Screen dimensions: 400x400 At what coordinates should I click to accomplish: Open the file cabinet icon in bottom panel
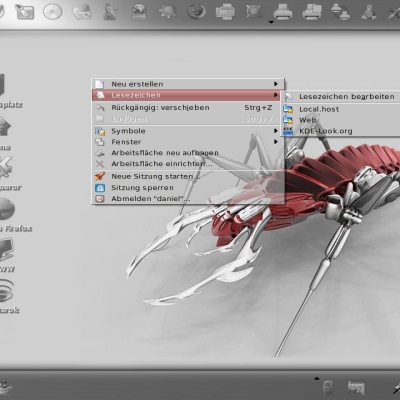coord(328,388)
